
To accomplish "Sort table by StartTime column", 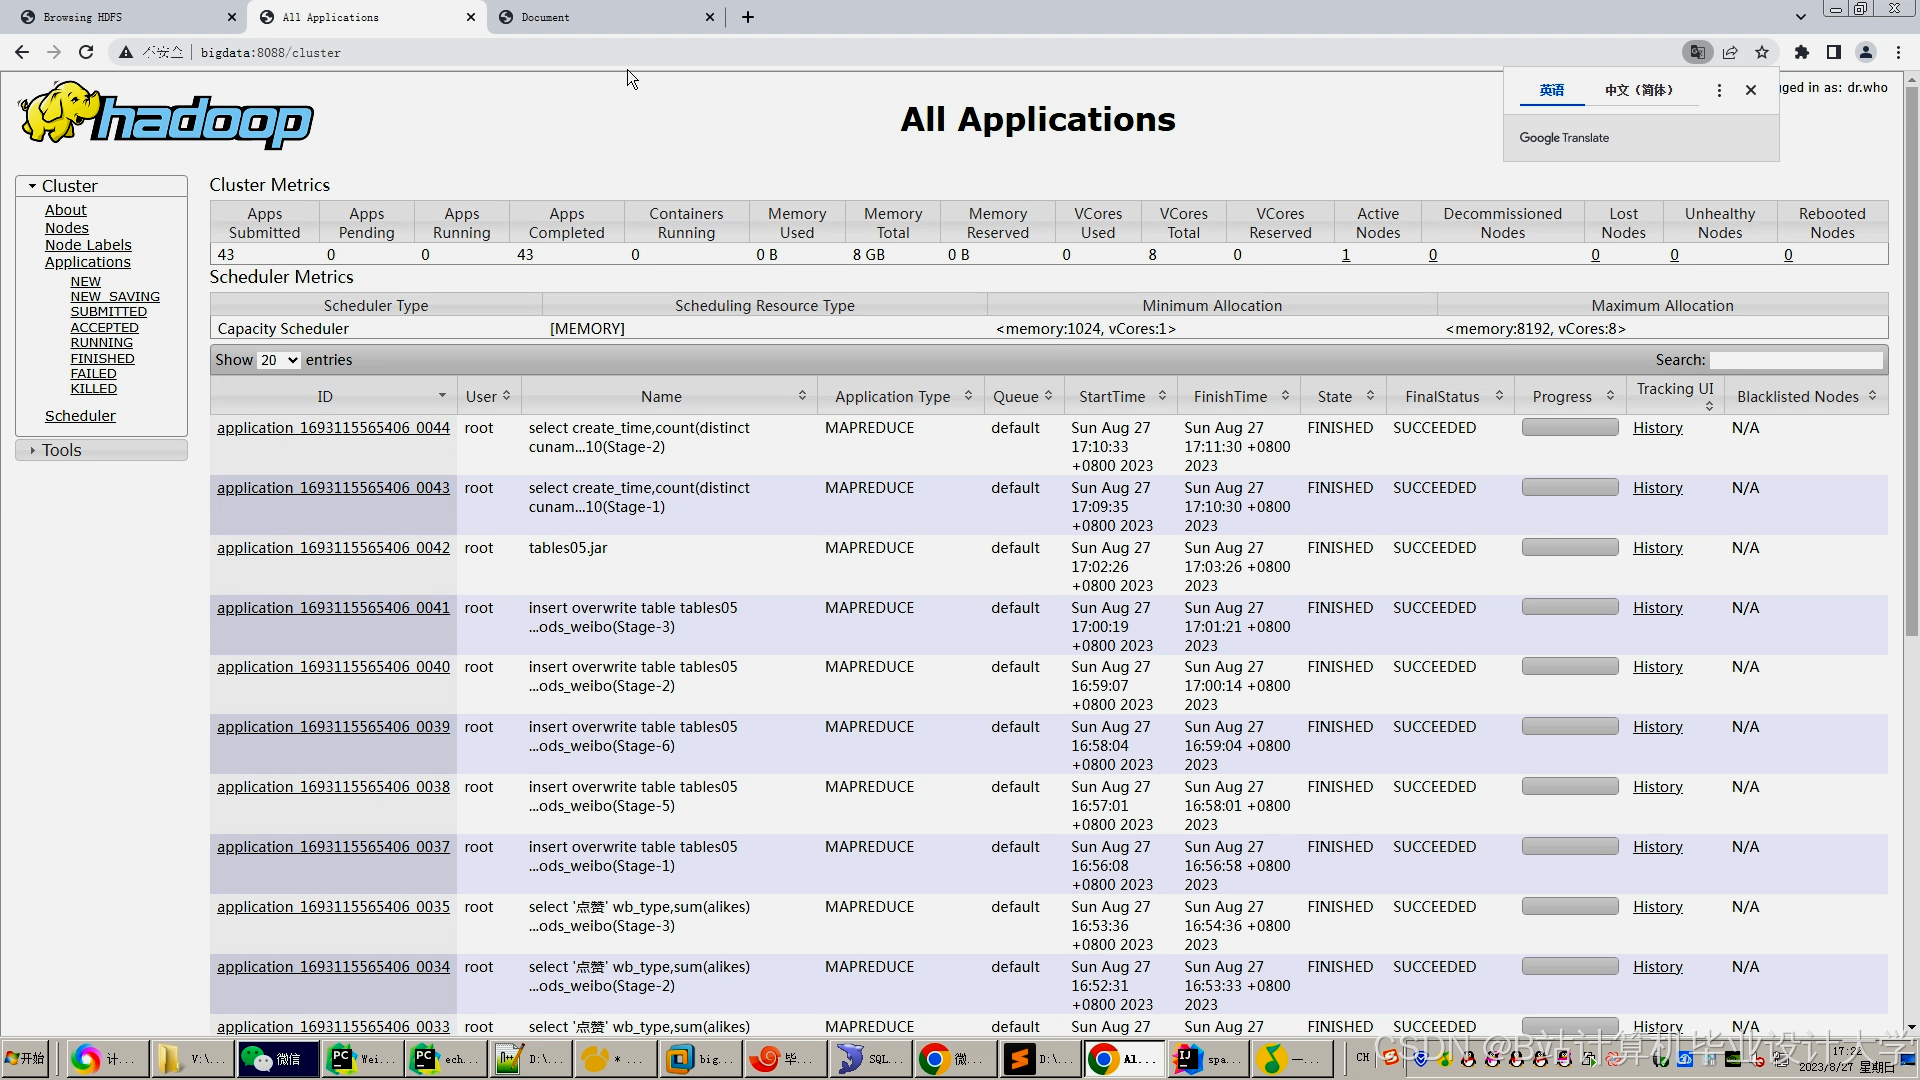I will [x=1112, y=397].
